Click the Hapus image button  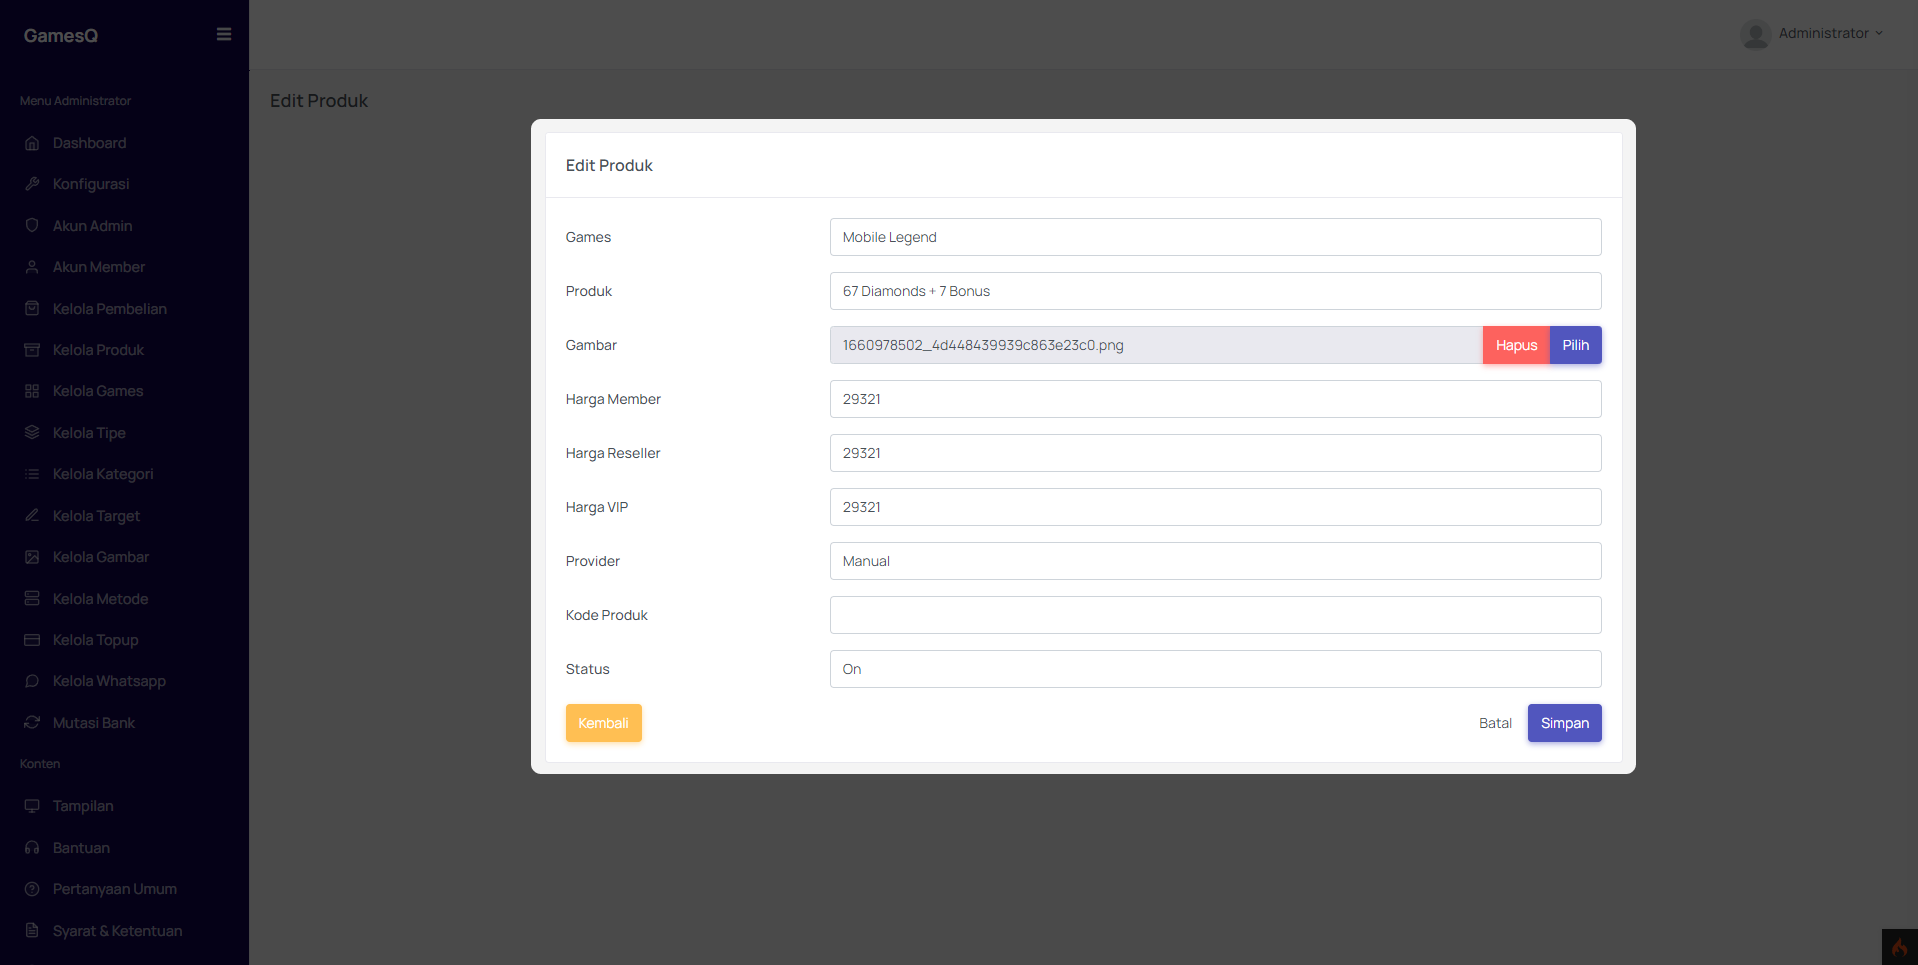(x=1516, y=345)
